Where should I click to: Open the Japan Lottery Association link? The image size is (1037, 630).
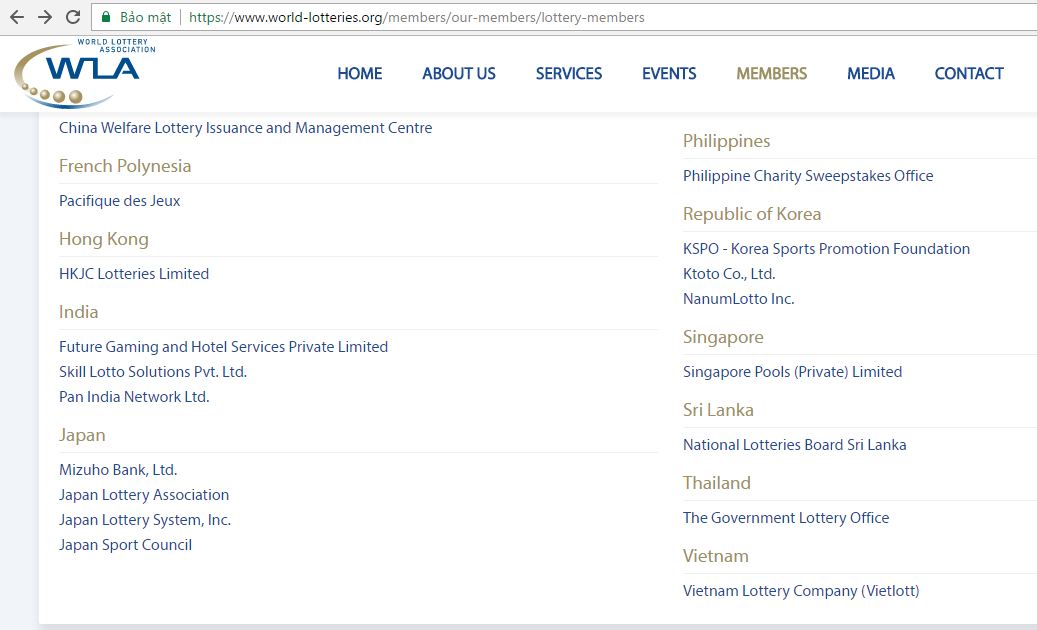(144, 495)
